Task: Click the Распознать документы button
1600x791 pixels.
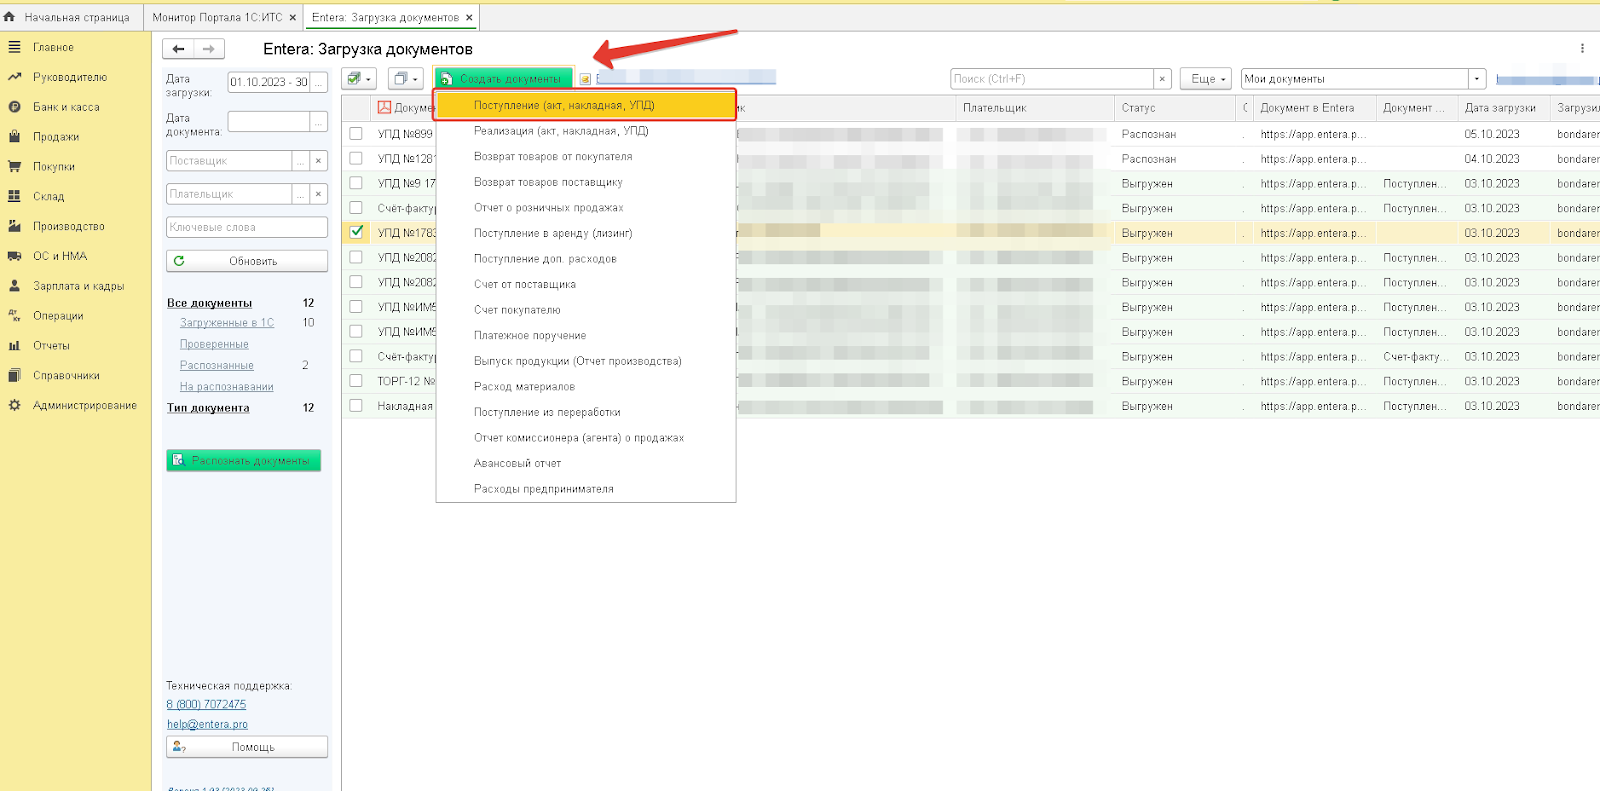Action: coord(243,461)
